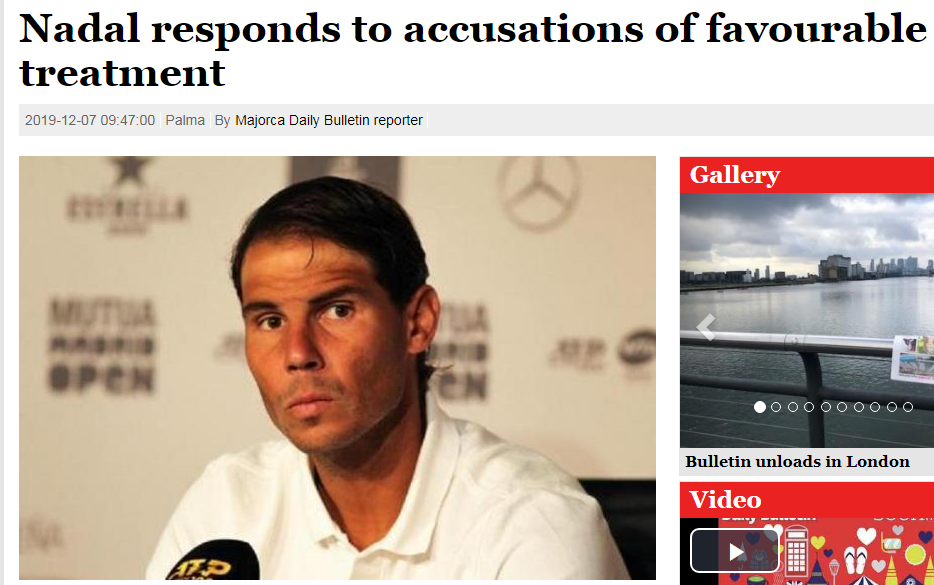934x585 pixels.
Task: Select the sixth gallery slide dot
Action: [842, 407]
